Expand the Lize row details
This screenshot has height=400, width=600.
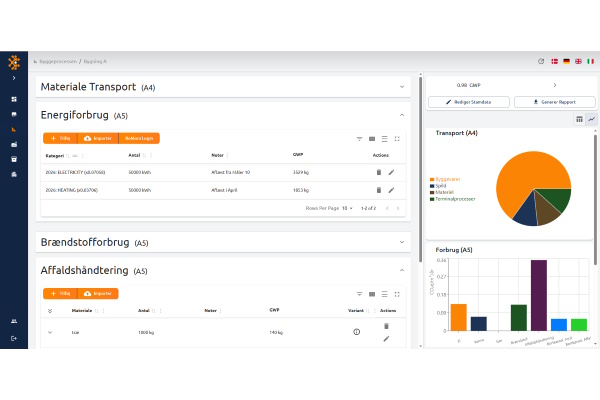[50, 331]
